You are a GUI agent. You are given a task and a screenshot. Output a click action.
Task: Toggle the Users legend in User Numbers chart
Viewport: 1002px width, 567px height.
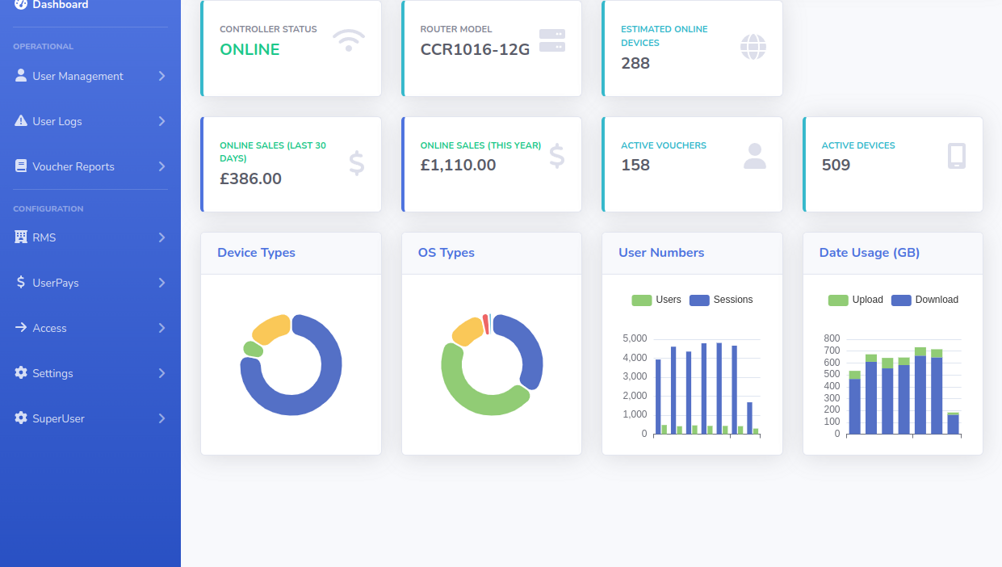click(656, 300)
